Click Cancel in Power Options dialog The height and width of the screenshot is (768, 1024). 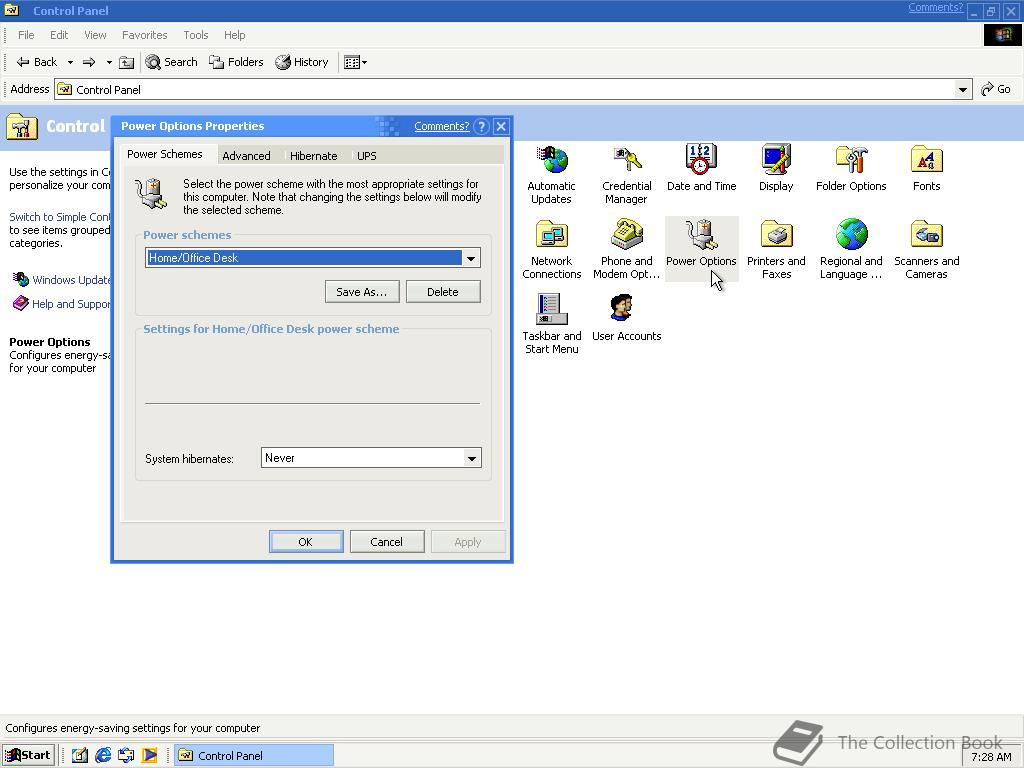click(x=387, y=542)
